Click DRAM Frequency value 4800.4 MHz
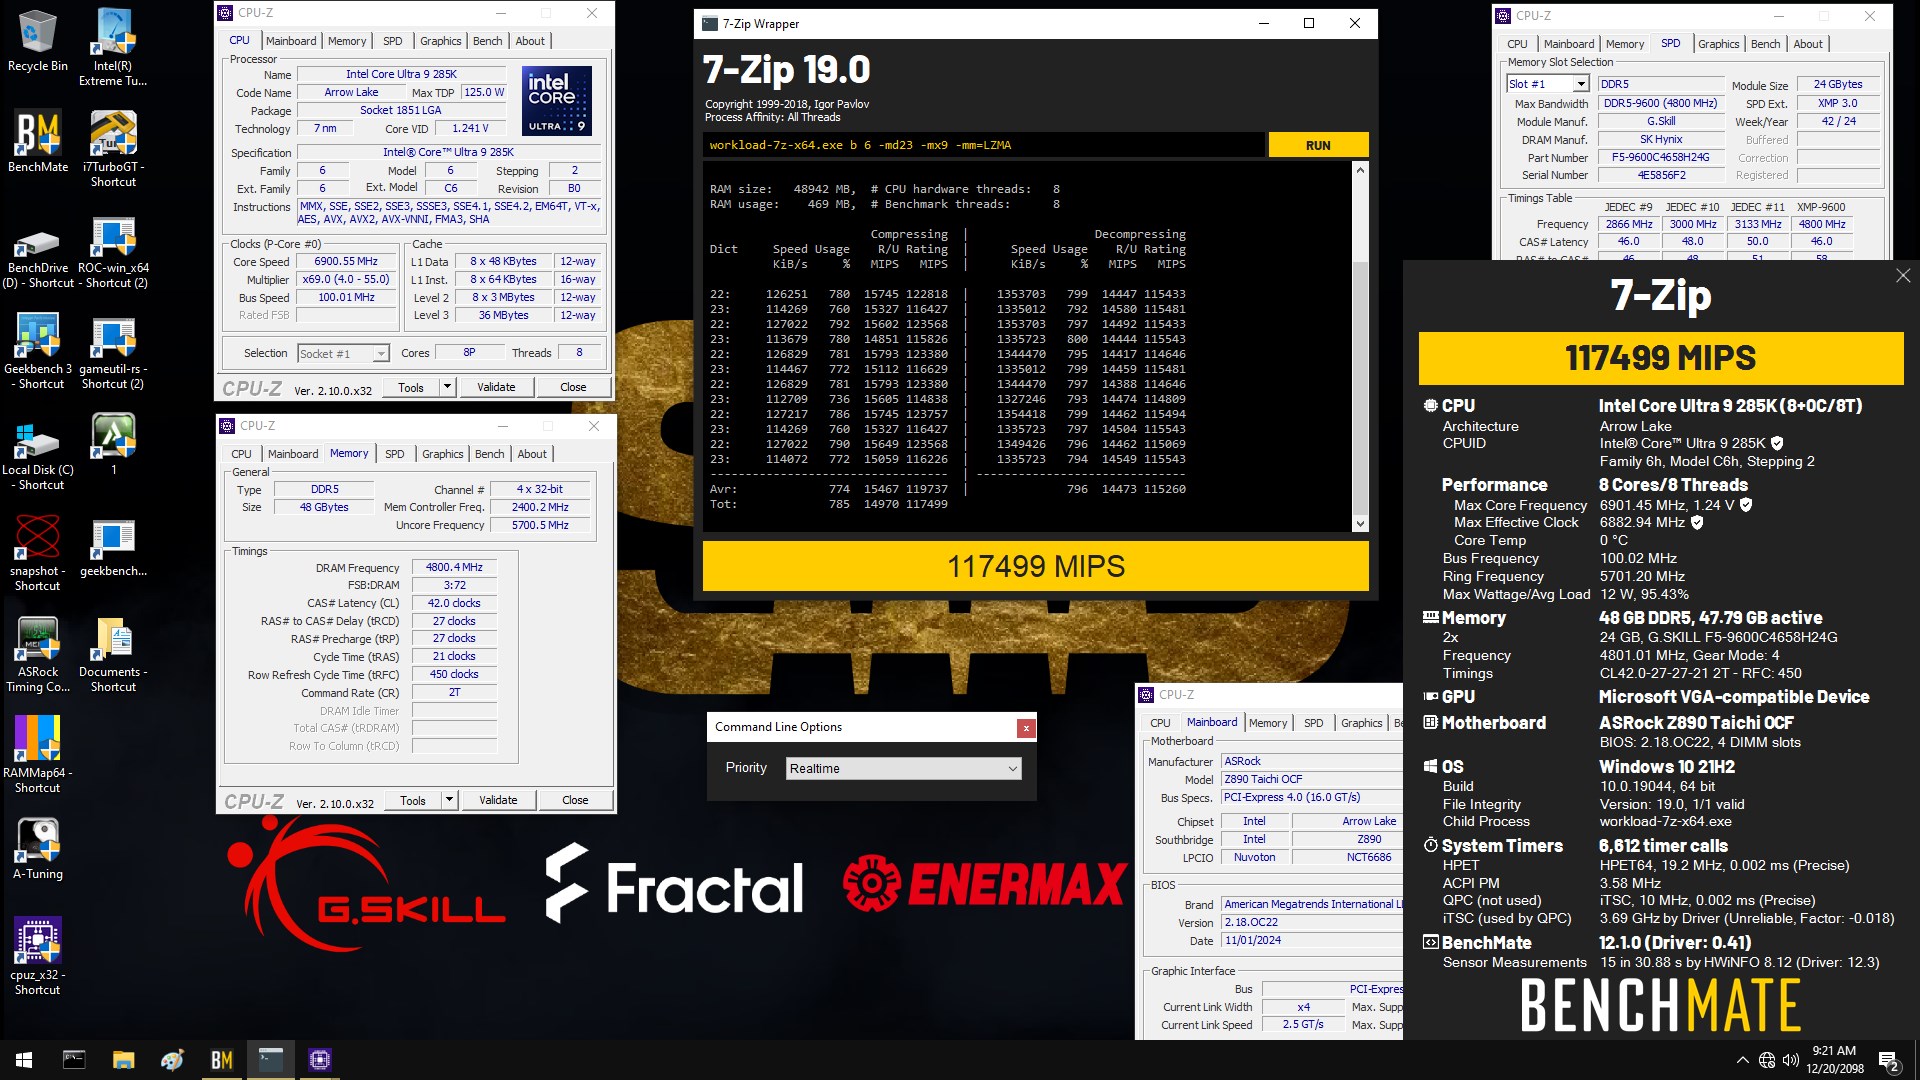Screen dimensions: 1920x1080 pos(454,567)
